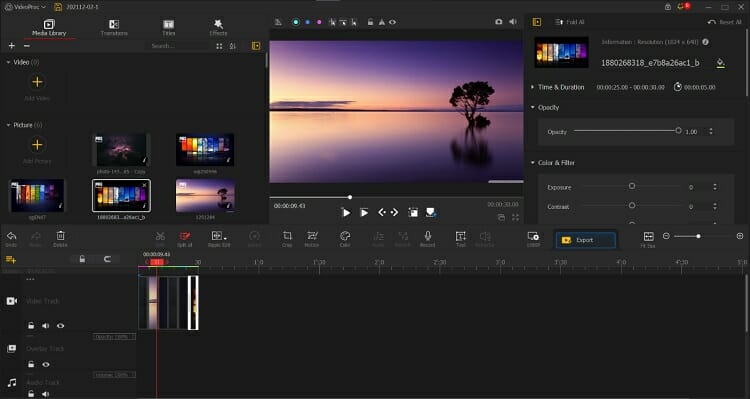Click the resolution information icon

click(x=706, y=42)
